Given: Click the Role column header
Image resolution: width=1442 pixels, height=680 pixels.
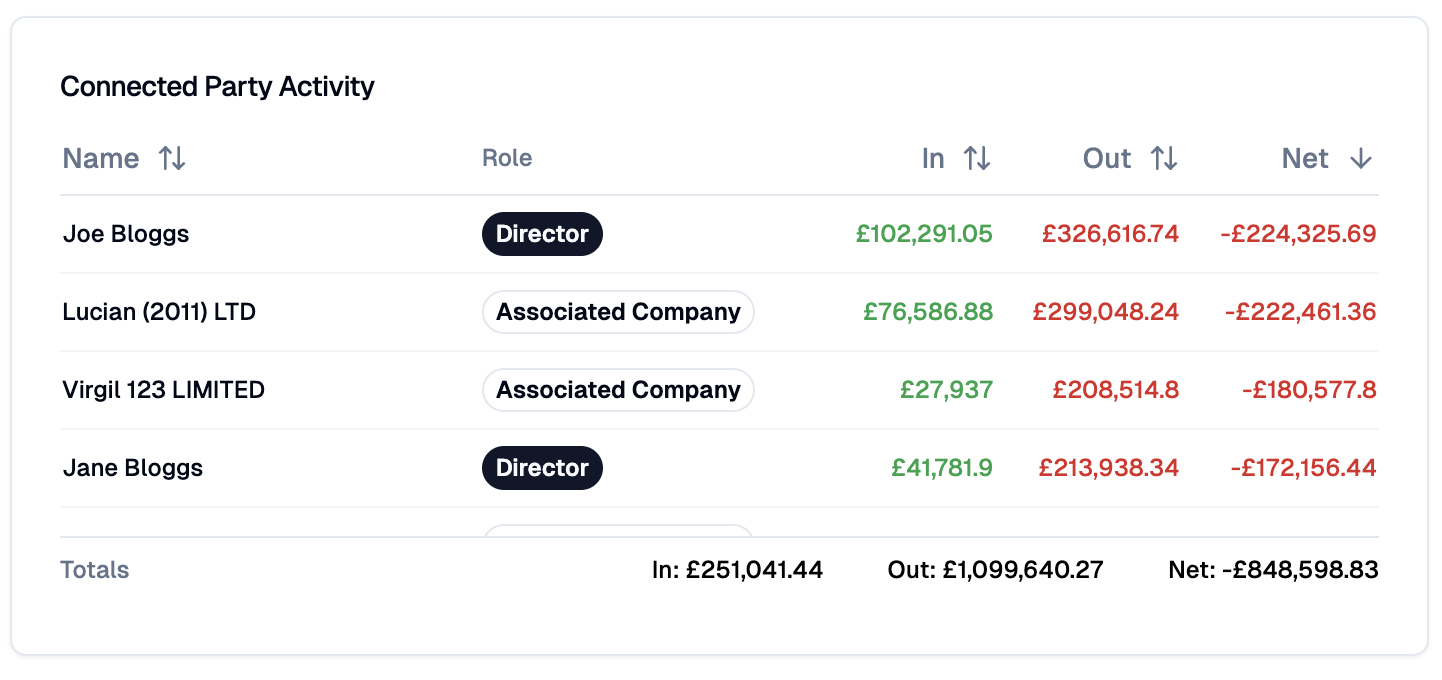Looking at the screenshot, I should 507,158.
